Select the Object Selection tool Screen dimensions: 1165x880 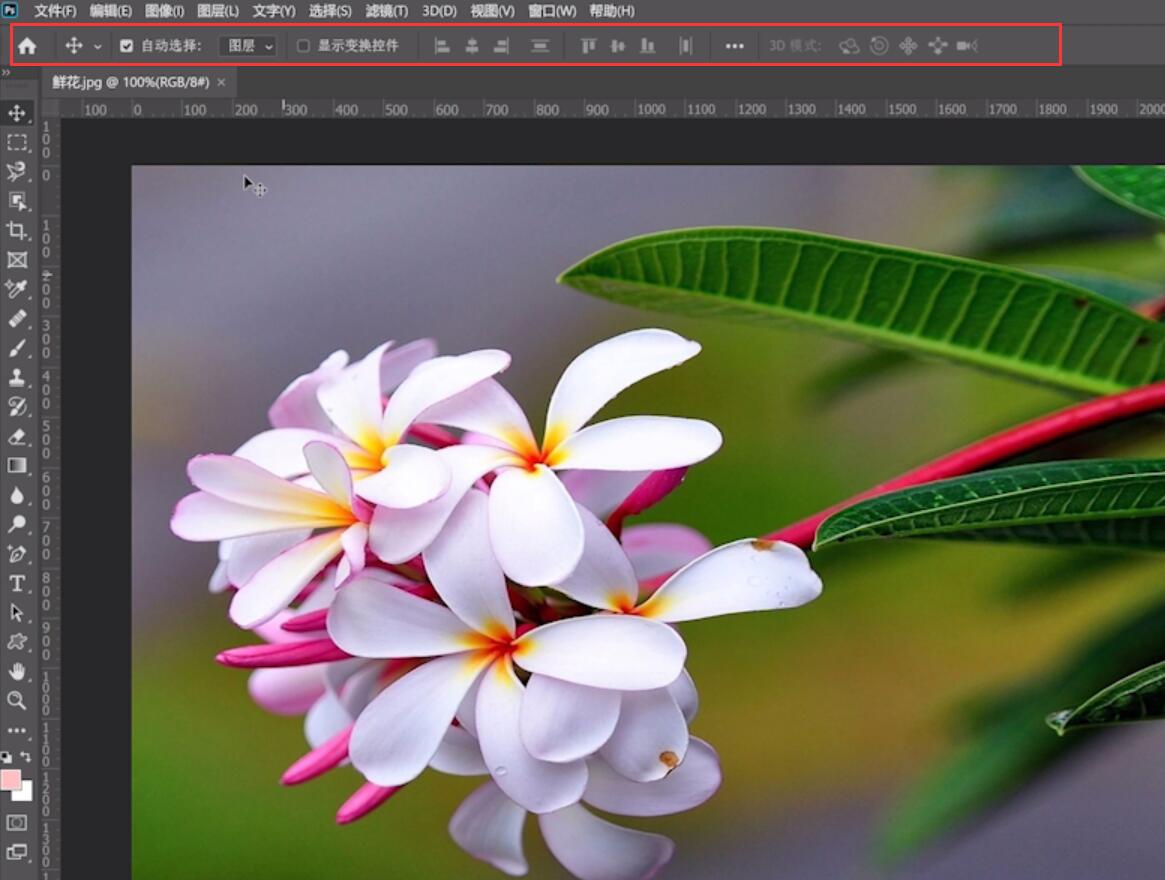16,201
